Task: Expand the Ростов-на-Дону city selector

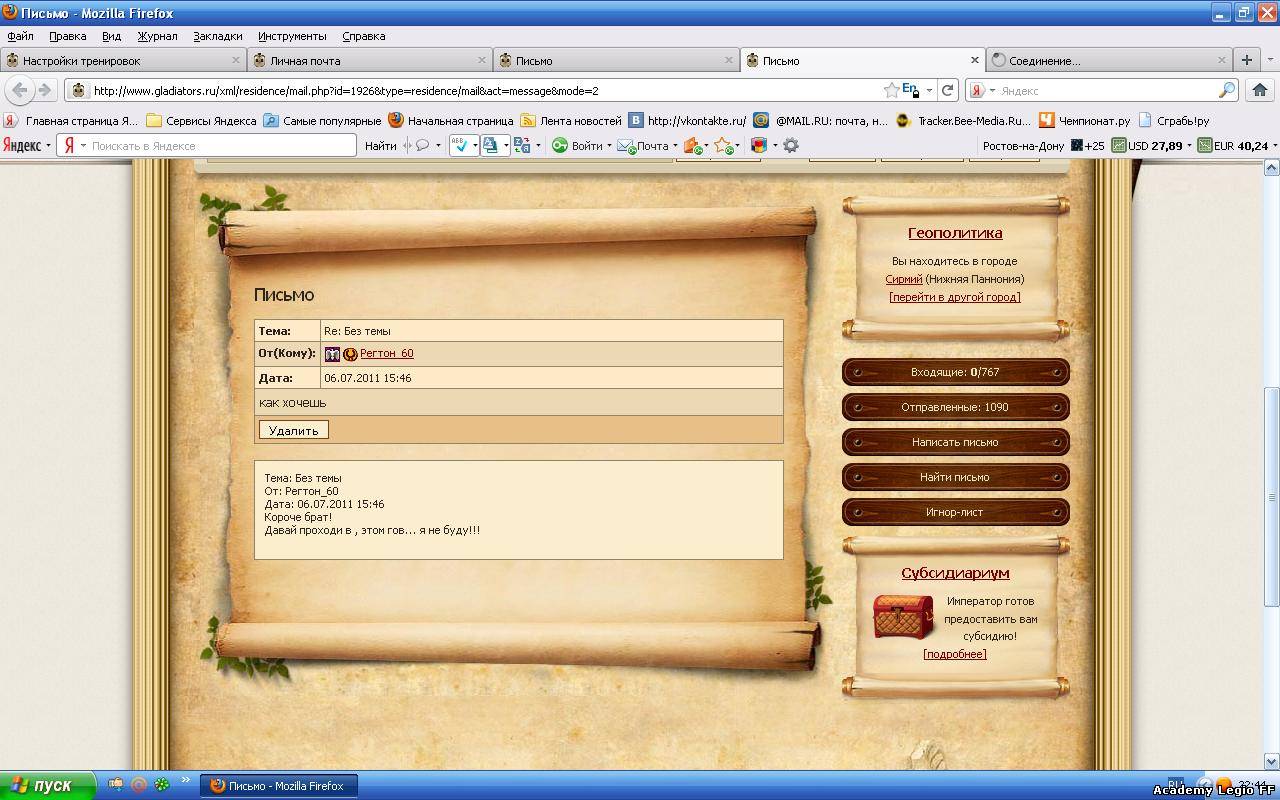Action: pyautogui.click(x=1024, y=146)
